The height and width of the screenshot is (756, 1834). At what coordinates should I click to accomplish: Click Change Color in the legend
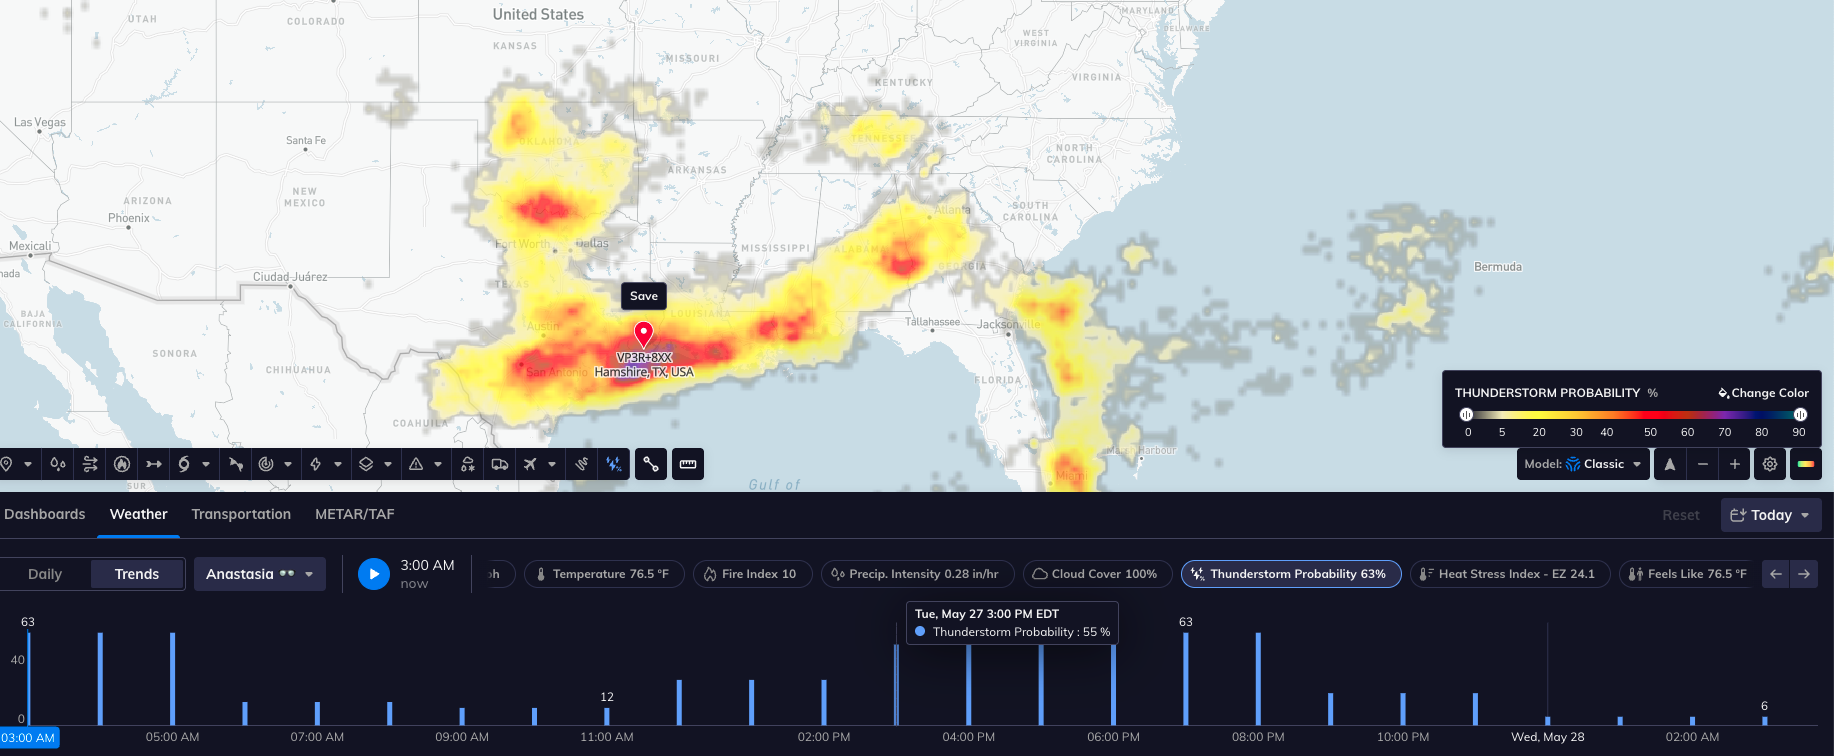(x=1764, y=393)
